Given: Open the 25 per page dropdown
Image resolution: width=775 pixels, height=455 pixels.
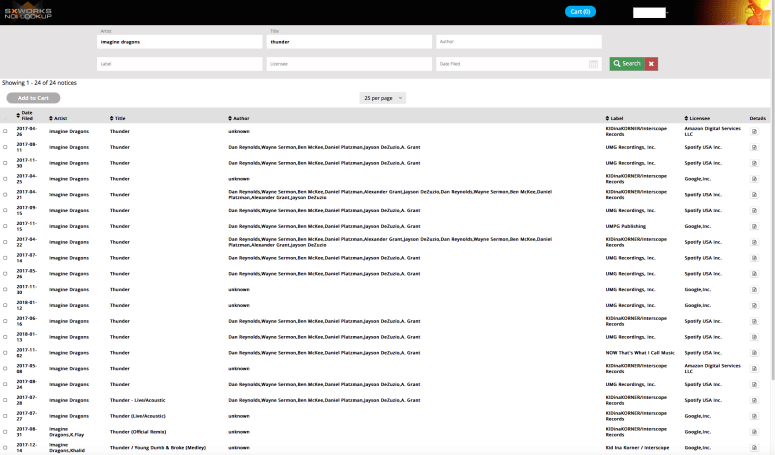Looking at the screenshot, I should pyautogui.click(x=383, y=98).
